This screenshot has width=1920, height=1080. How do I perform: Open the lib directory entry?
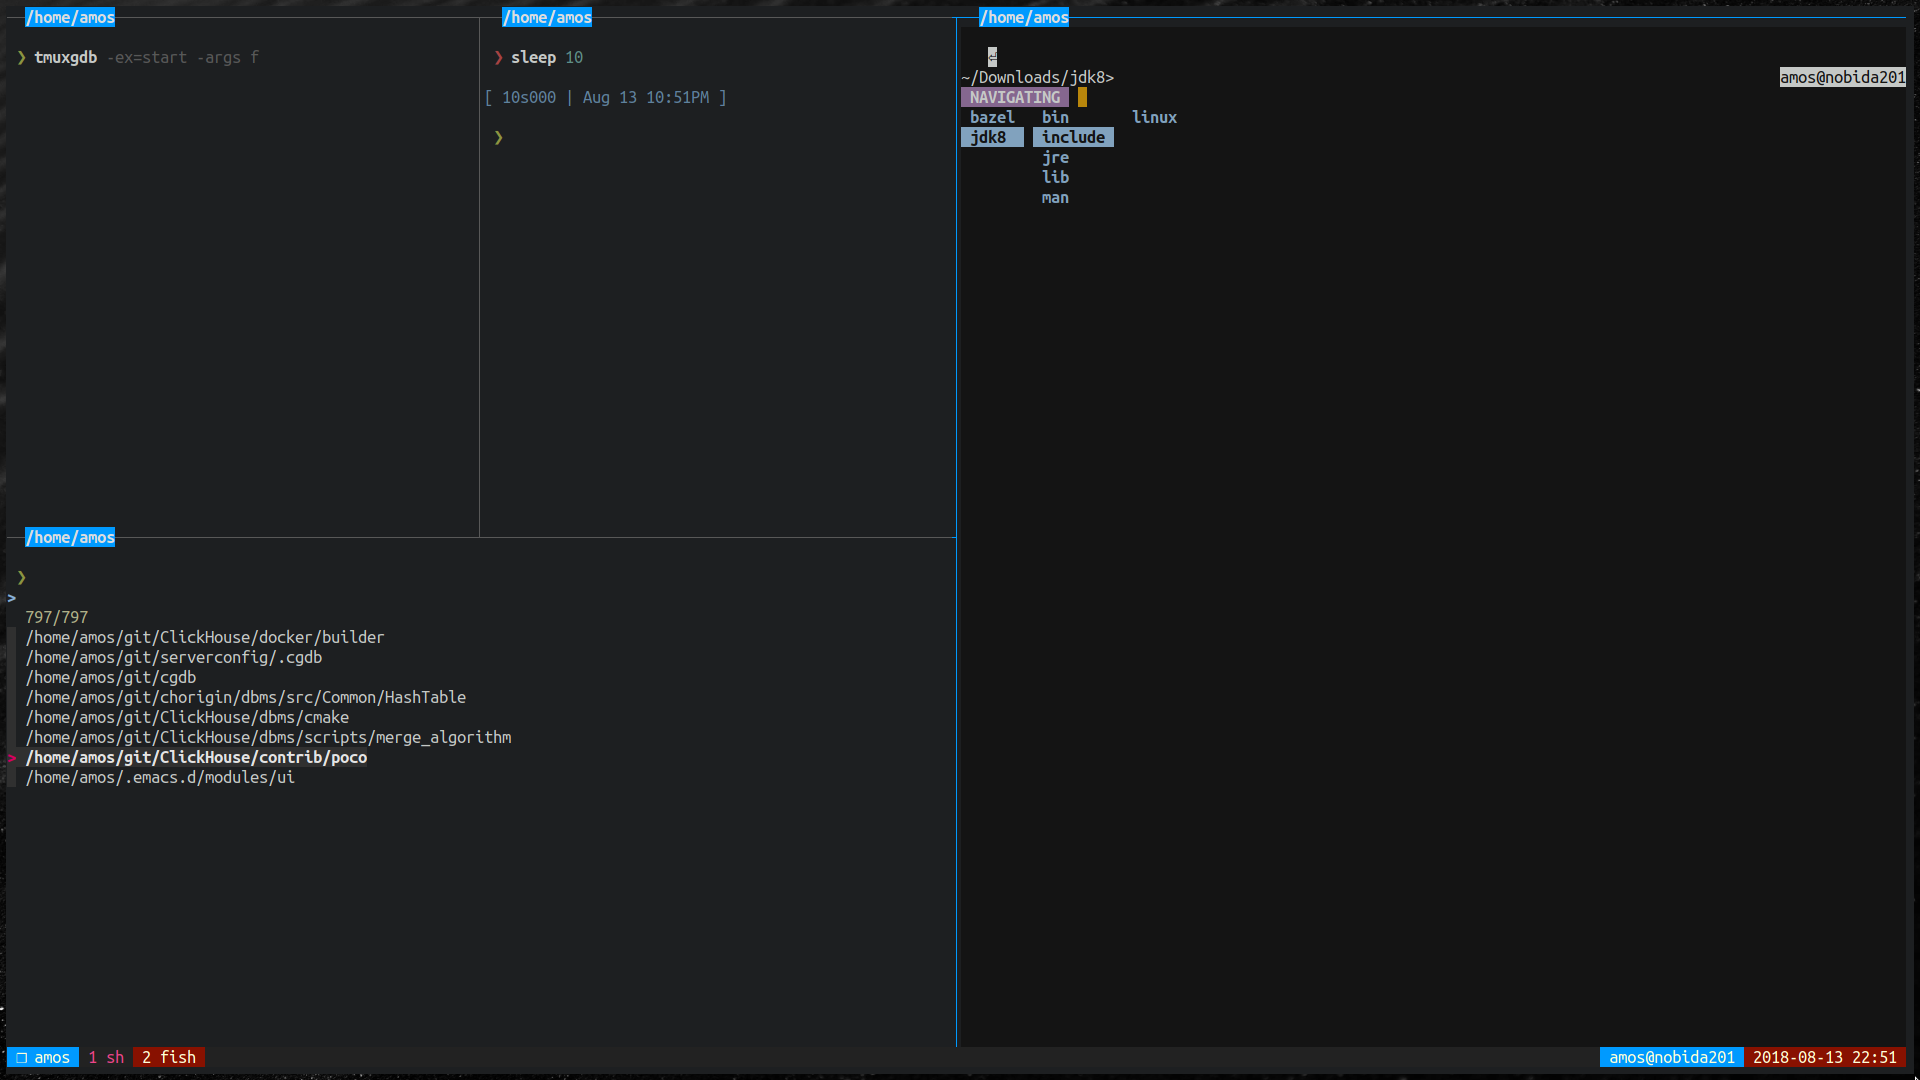pos(1055,177)
